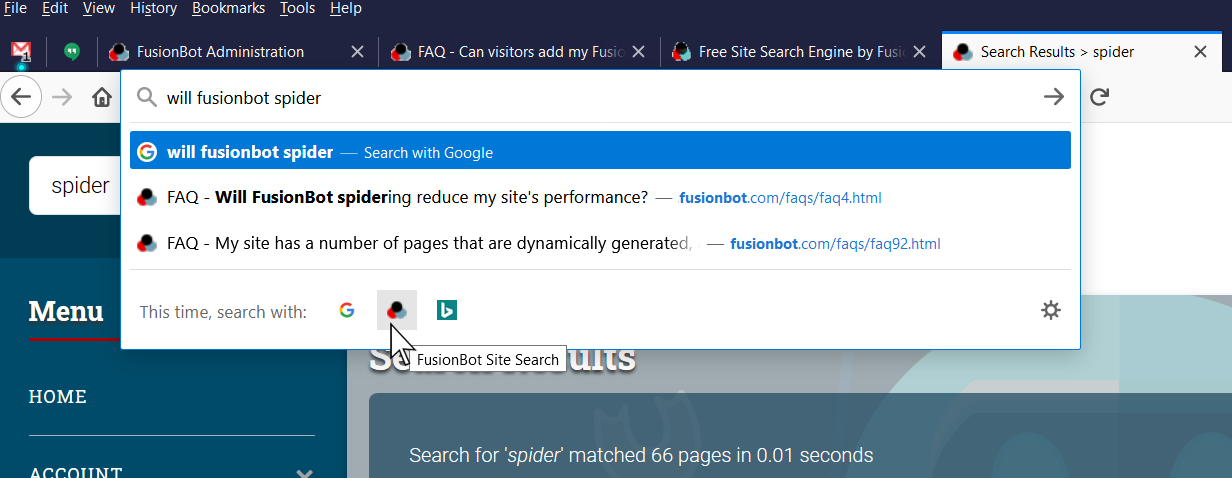1232x478 pixels.
Task: Go to the home page
Action: 101,97
